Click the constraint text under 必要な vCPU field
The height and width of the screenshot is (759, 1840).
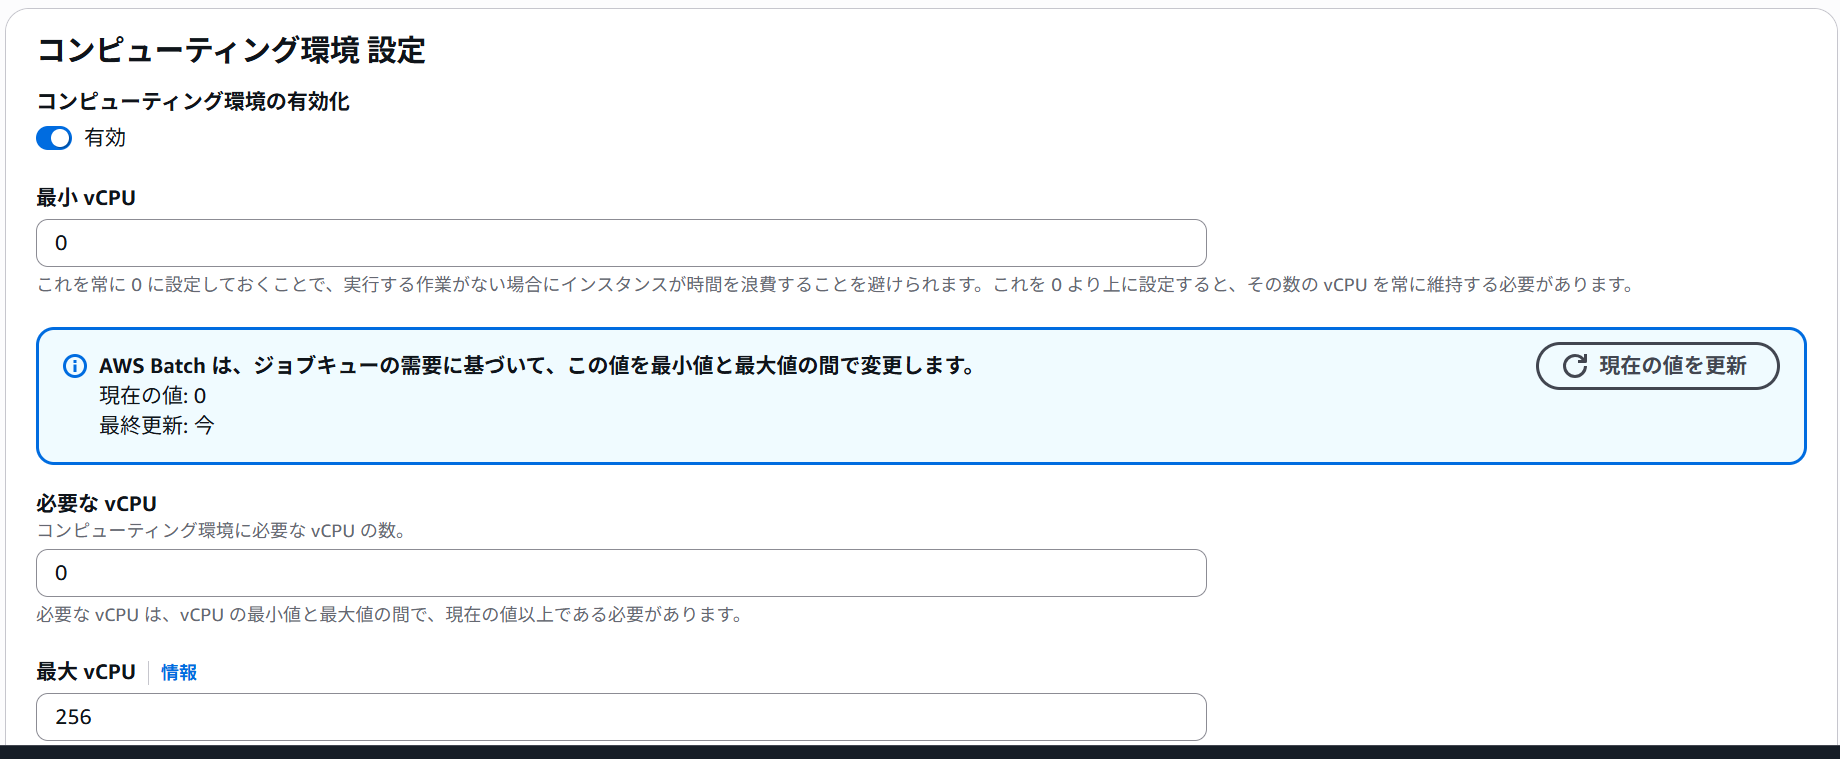[392, 615]
